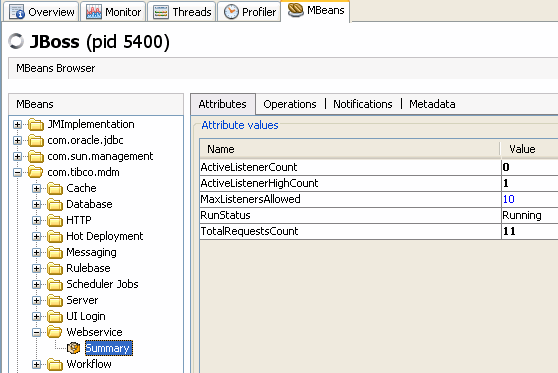Expand the Scheduler Jobs node
Image resolution: width=558 pixels, height=373 pixels.
pos(36,284)
